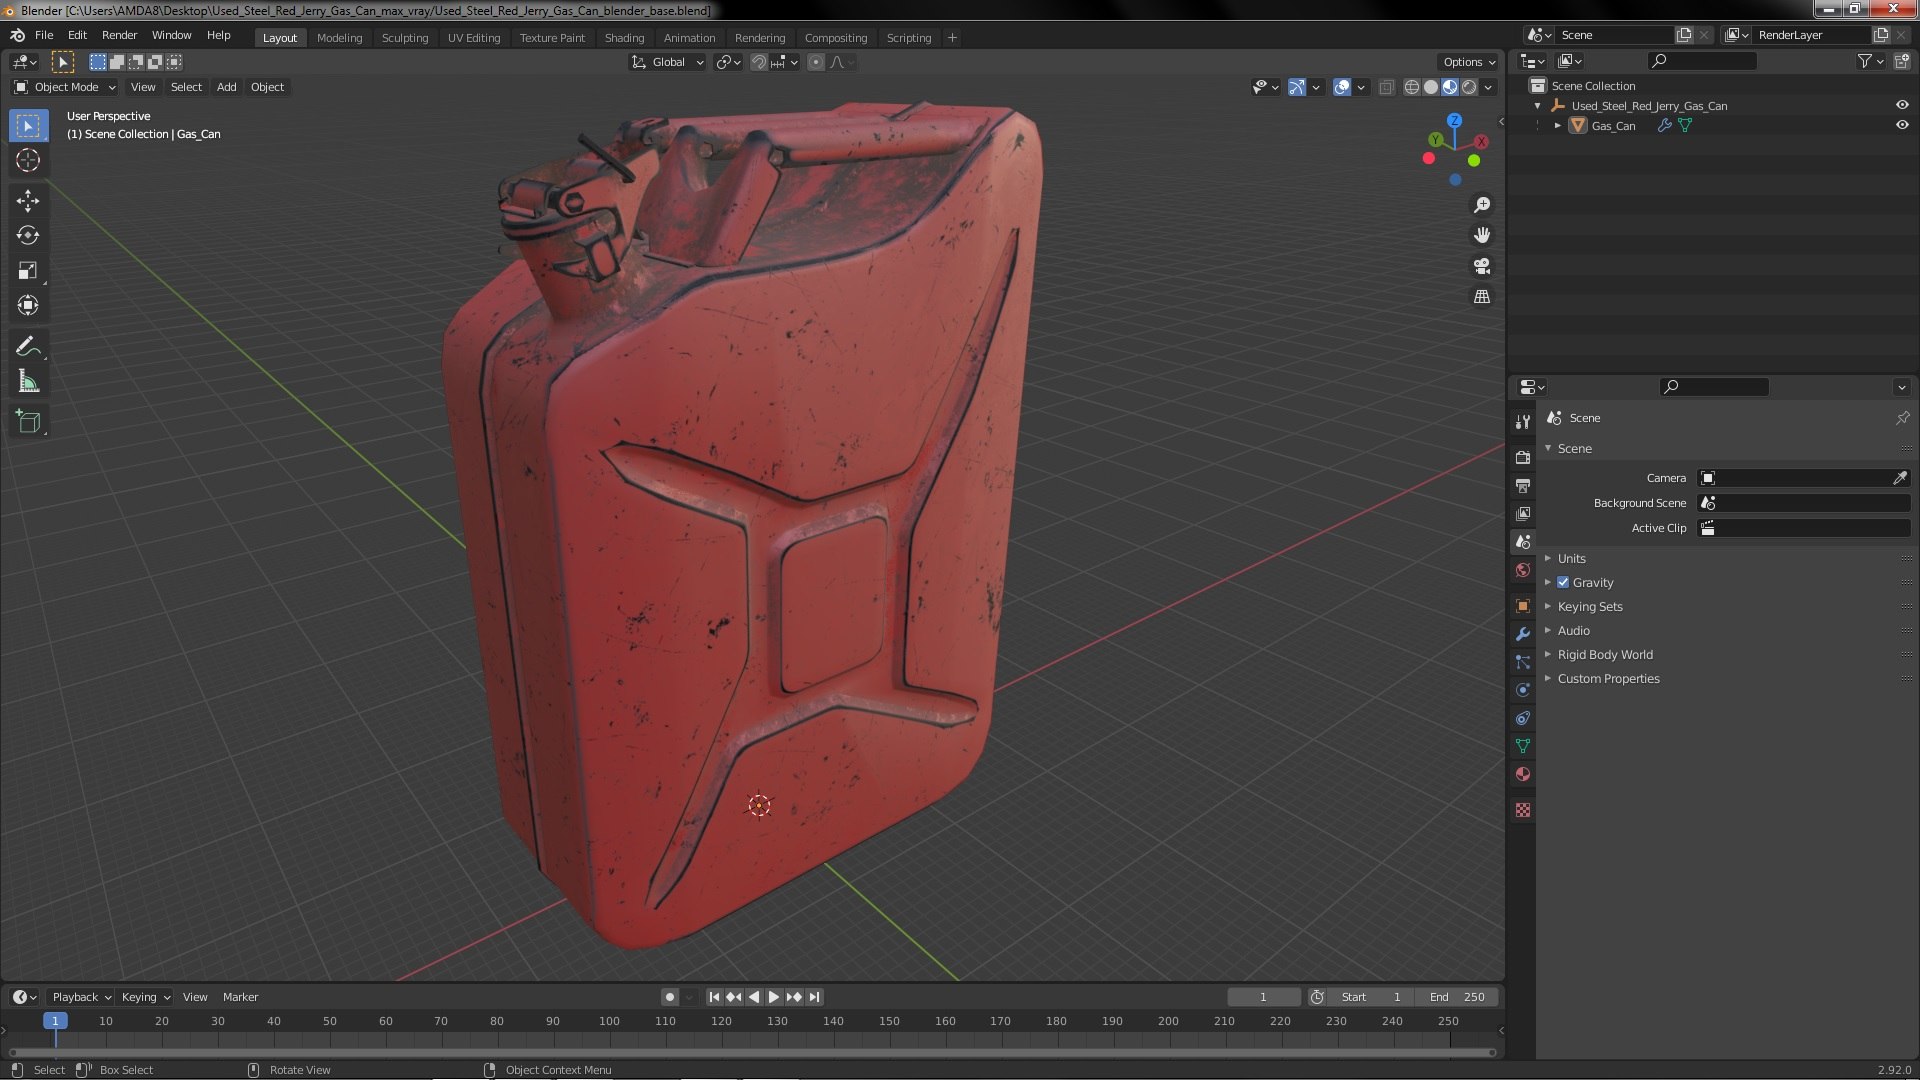
Task: Select the Move tool in toolbar
Action: pos(28,201)
